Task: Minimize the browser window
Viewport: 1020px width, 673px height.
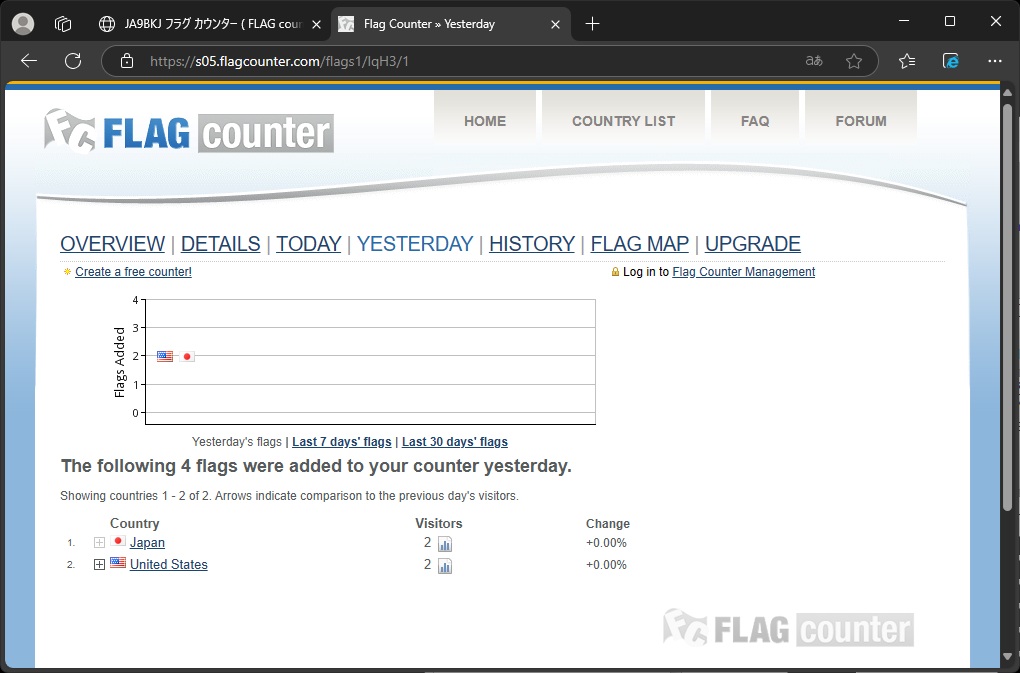Action: pos(904,21)
